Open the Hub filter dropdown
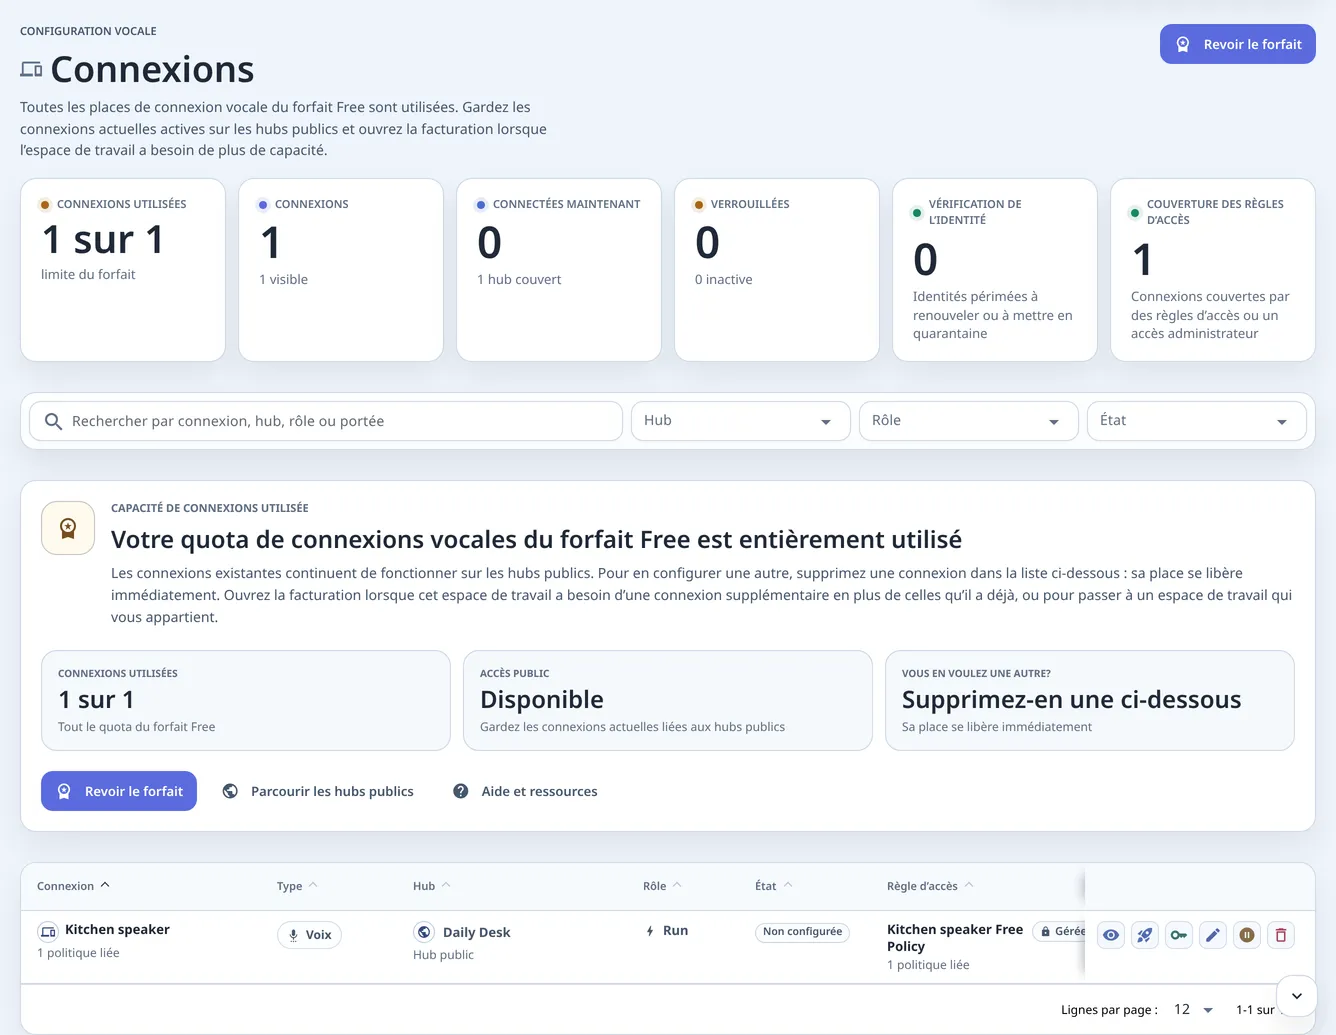This screenshot has width=1336, height=1035. pyautogui.click(x=741, y=421)
